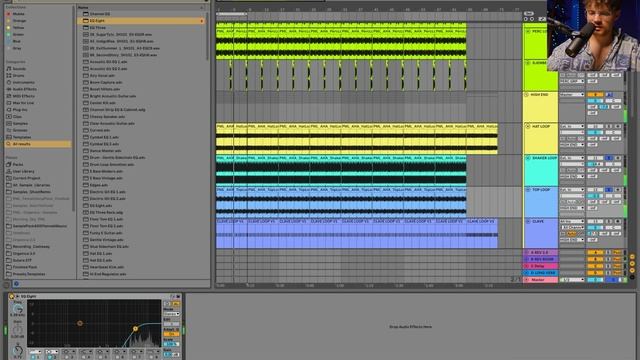The width and height of the screenshot is (640, 360).
Task: Fold the HAT LOOP track
Action: 527,127
